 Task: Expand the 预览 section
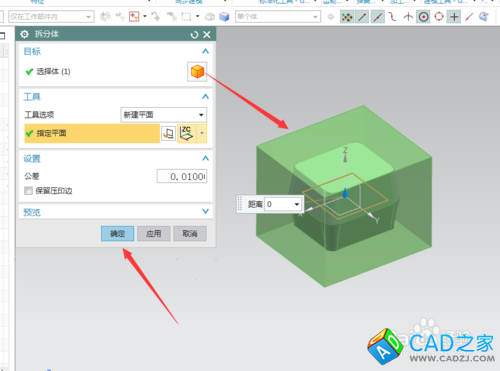click(x=205, y=212)
